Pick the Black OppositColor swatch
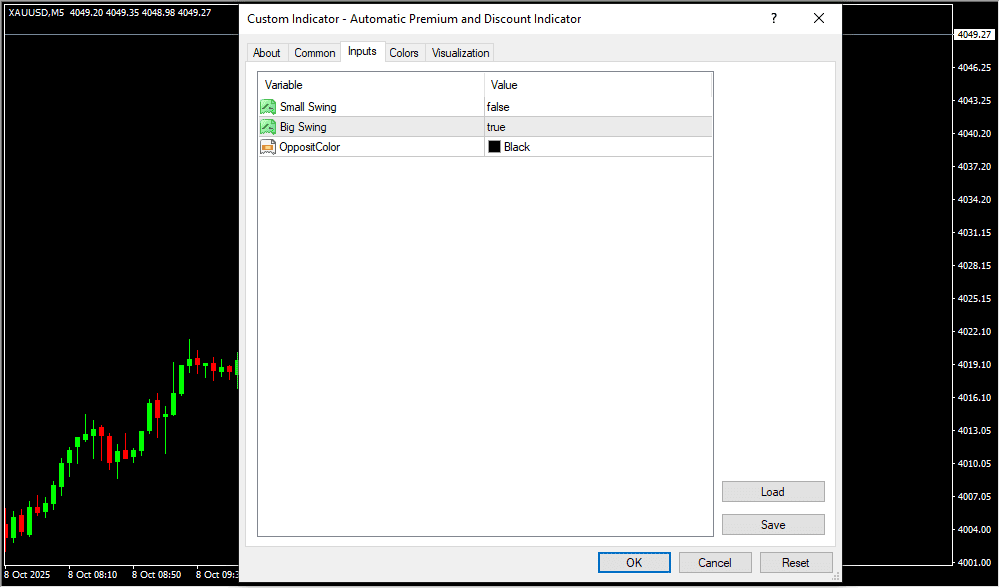 (494, 147)
